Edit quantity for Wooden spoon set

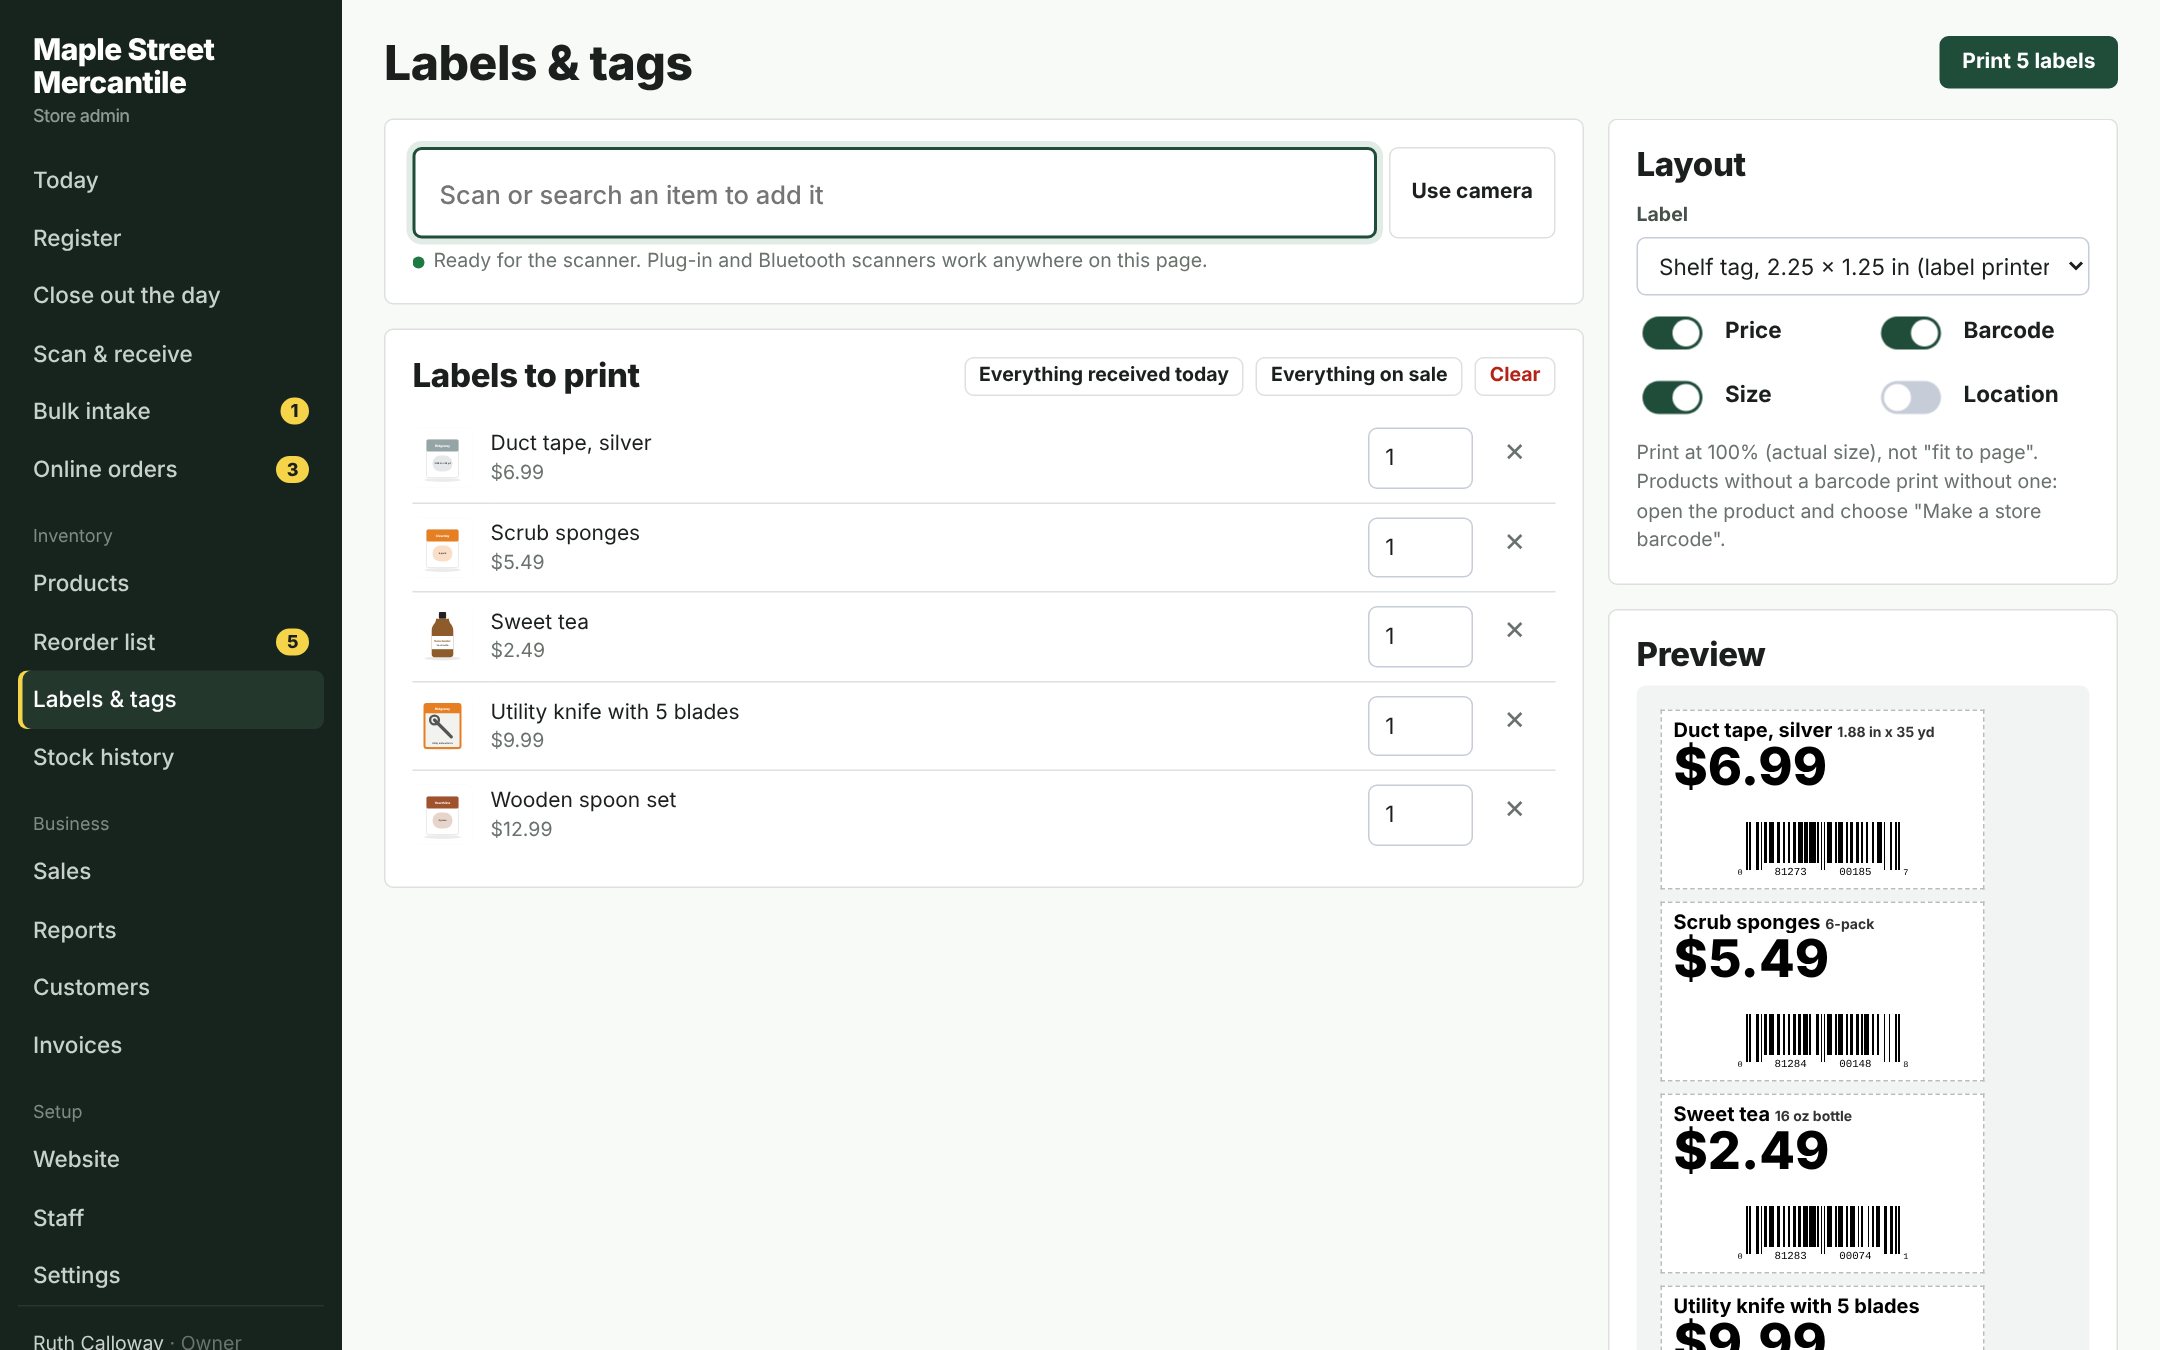tap(1420, 815)
